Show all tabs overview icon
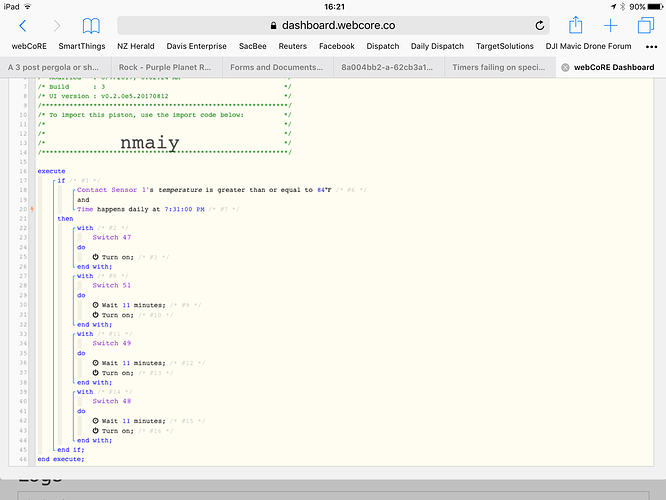Viewport: 666px width, 500px height. [x=646, y=25]
